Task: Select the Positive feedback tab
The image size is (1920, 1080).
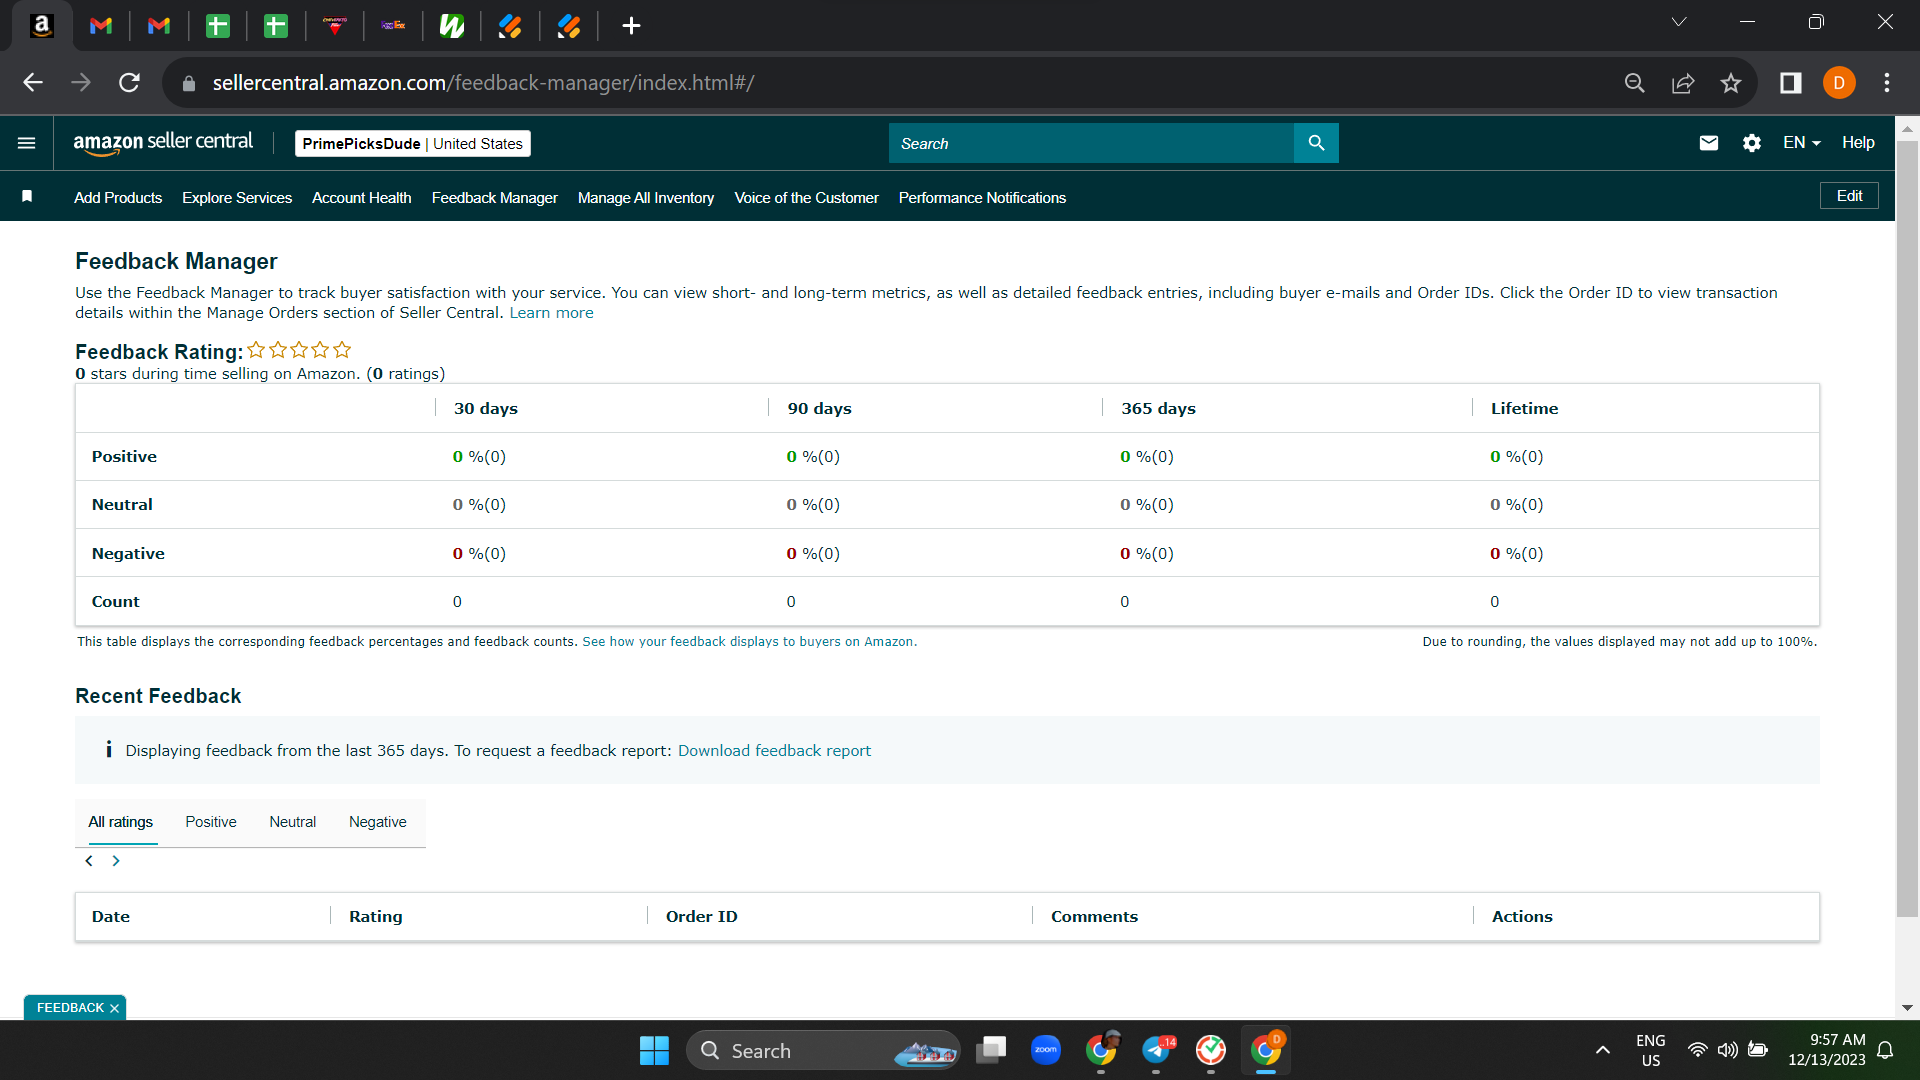Action: point(211,822)
